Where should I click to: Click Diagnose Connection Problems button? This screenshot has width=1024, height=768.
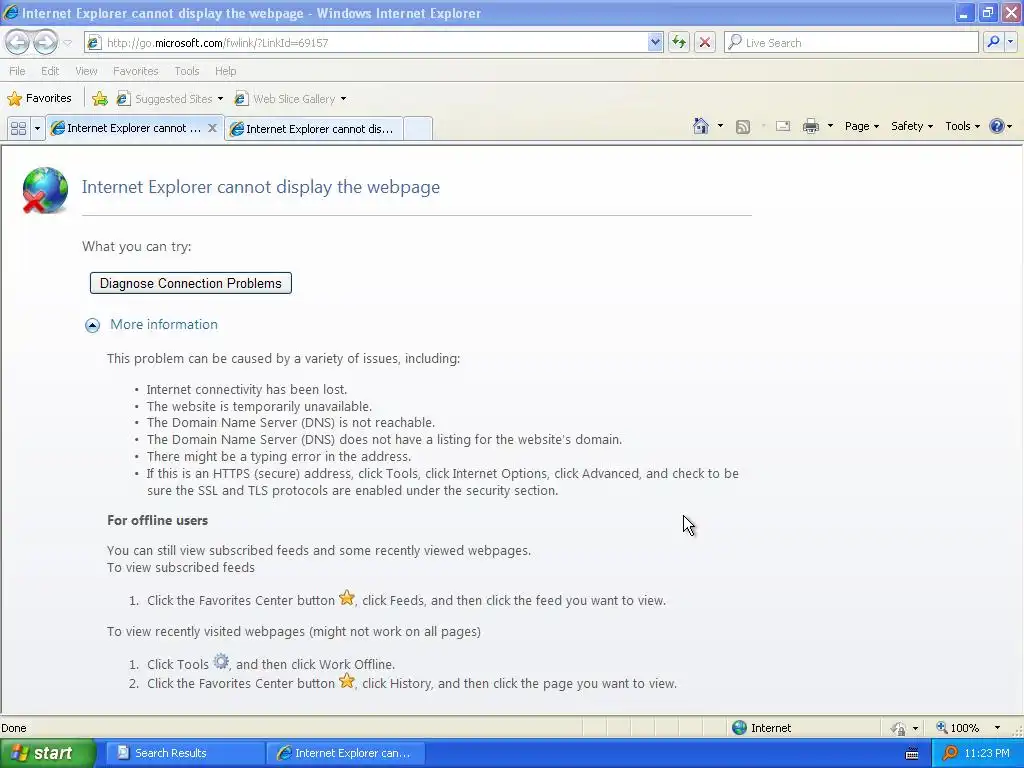pyautogui.click(x=191, y=283)
